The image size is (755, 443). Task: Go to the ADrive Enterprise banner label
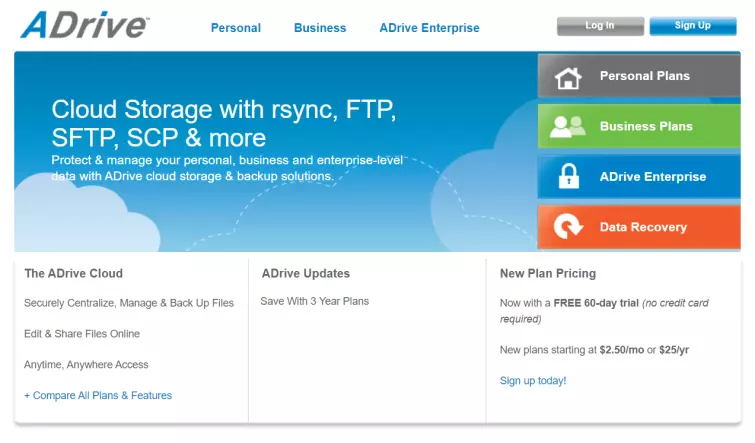(652, 177)
